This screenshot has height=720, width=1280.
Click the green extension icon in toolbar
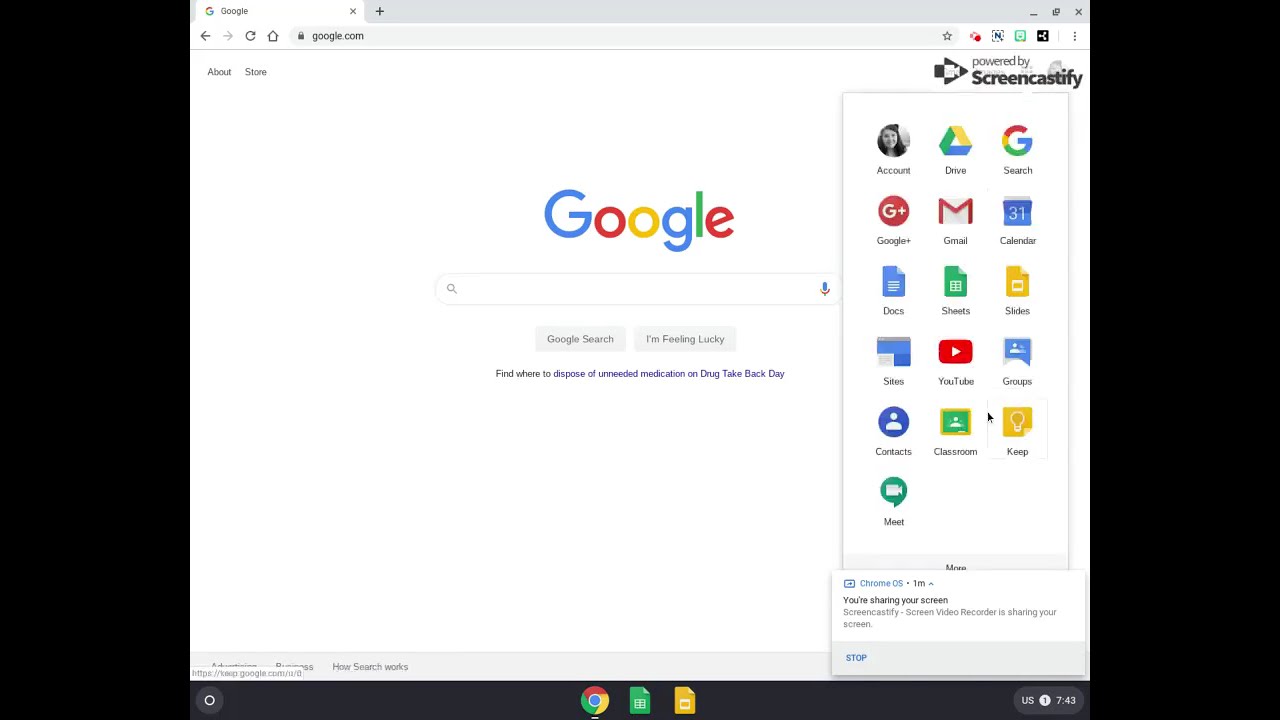coord(1020,36)
